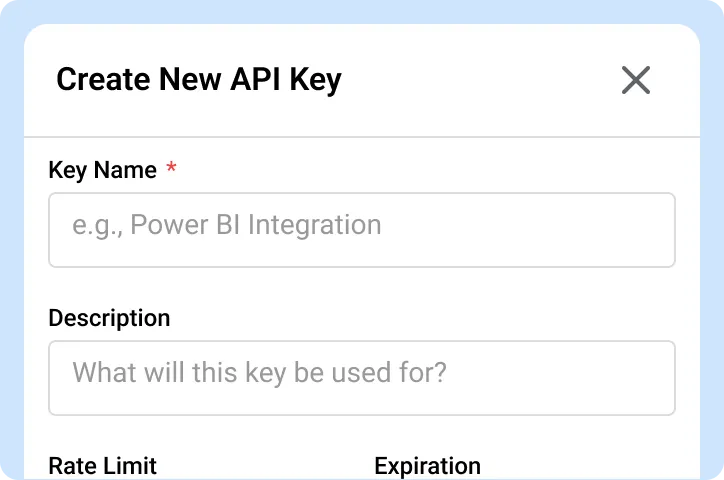
Task: Click the Description label text
Action: point(109,318)
